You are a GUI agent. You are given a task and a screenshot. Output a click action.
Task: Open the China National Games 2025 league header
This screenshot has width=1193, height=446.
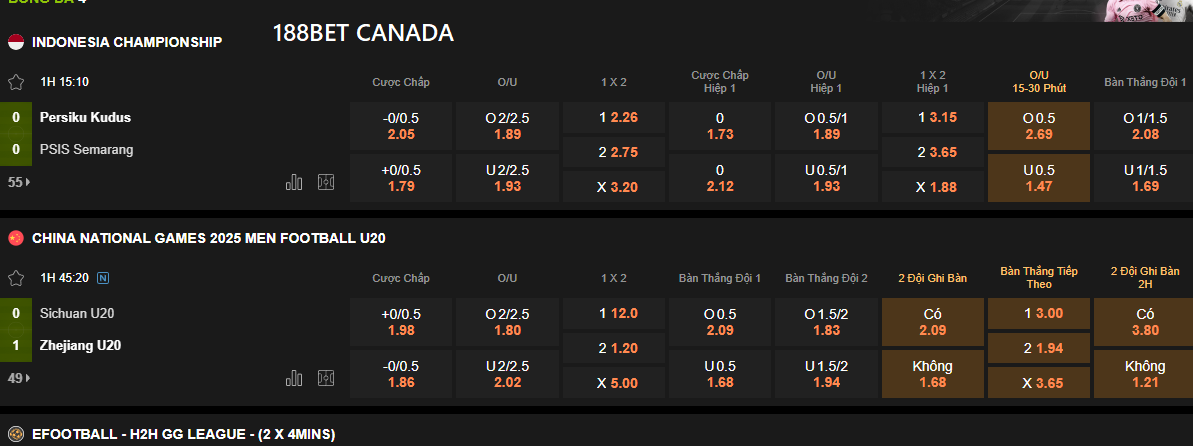209,238
